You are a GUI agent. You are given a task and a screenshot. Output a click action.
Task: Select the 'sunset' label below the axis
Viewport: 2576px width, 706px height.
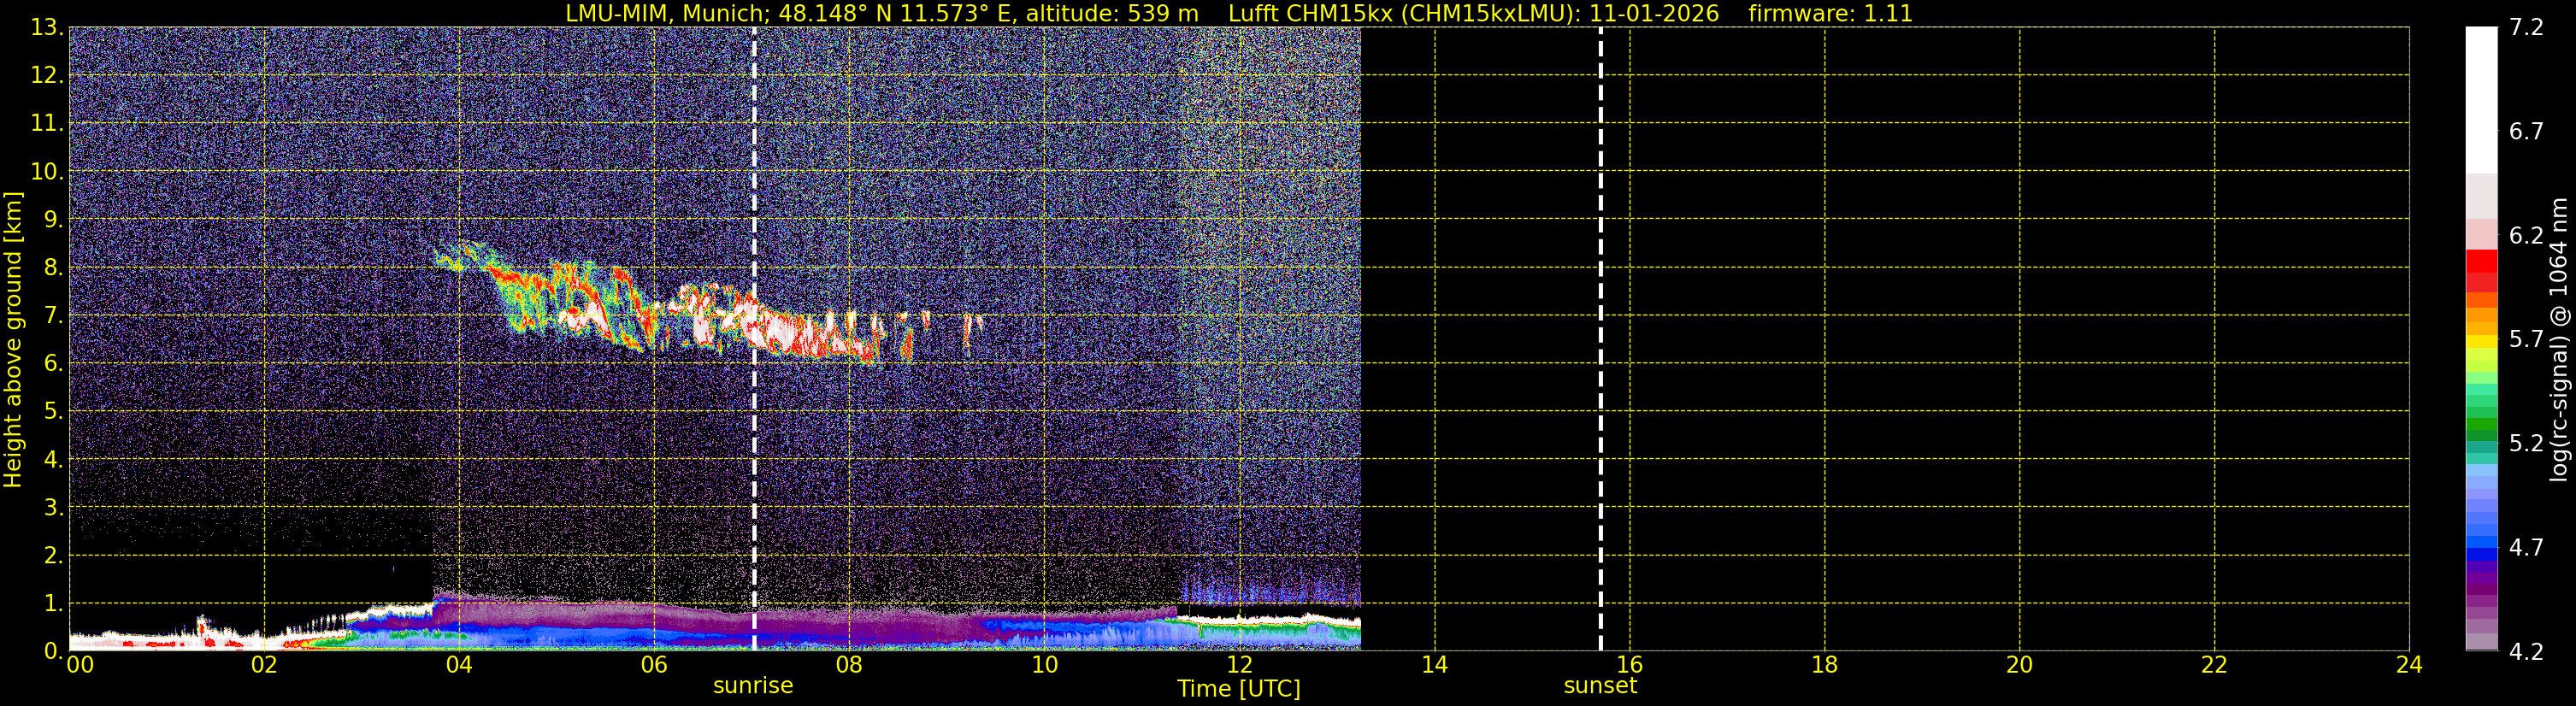1600,686
